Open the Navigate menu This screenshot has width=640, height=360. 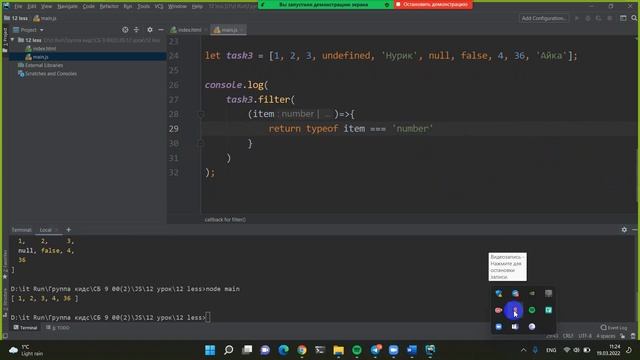67,6
